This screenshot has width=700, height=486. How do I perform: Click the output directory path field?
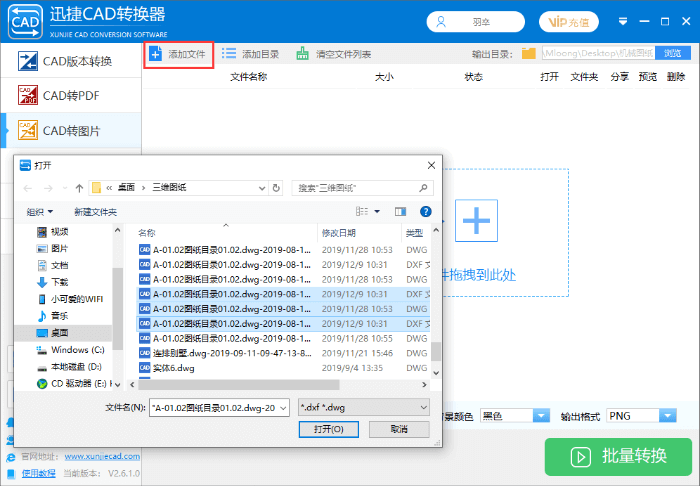tap(598, 54)
